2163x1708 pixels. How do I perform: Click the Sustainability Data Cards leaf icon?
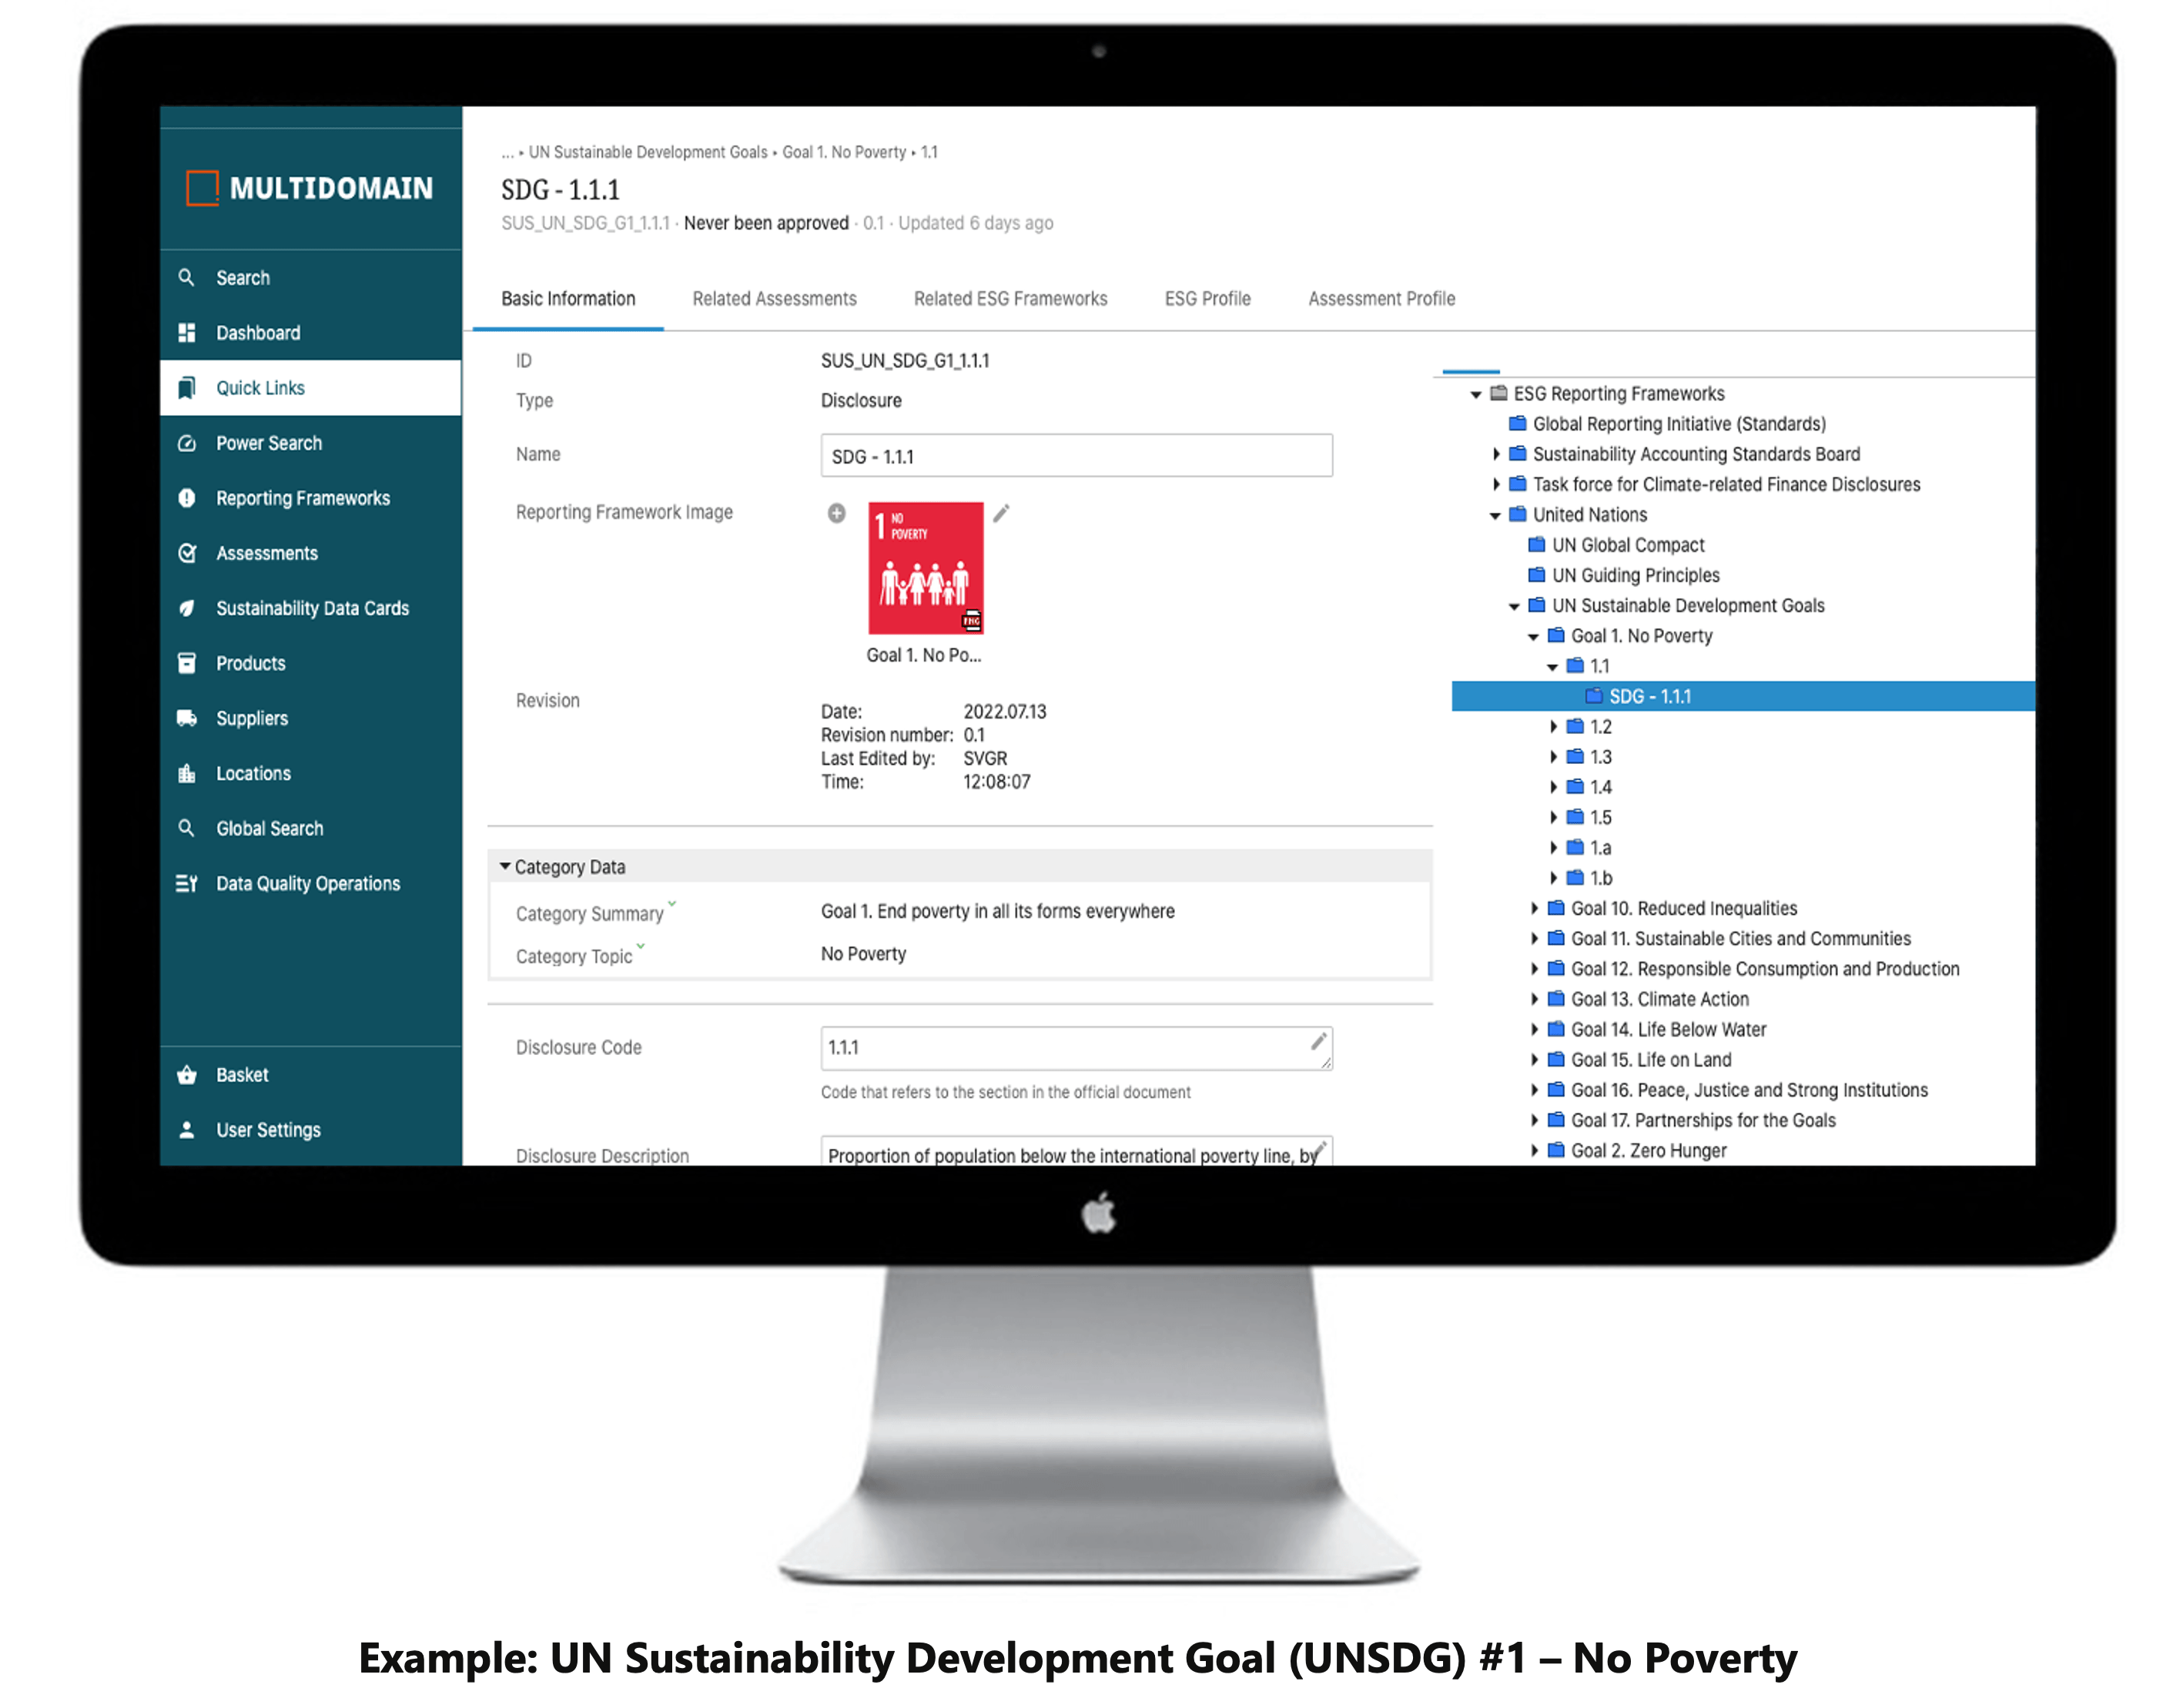tap(186, 608)
